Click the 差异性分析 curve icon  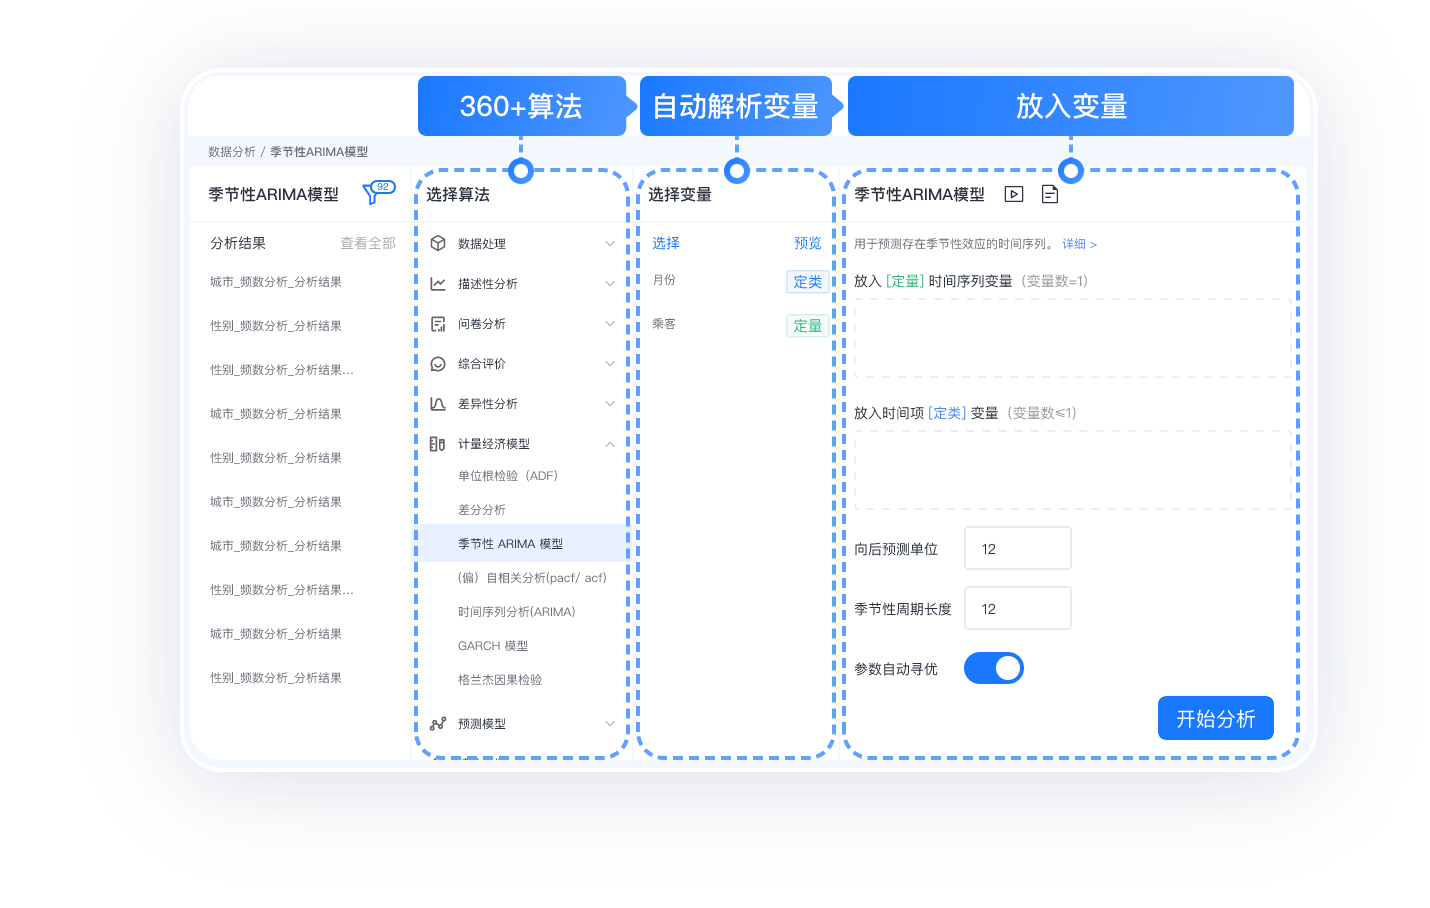438,403
